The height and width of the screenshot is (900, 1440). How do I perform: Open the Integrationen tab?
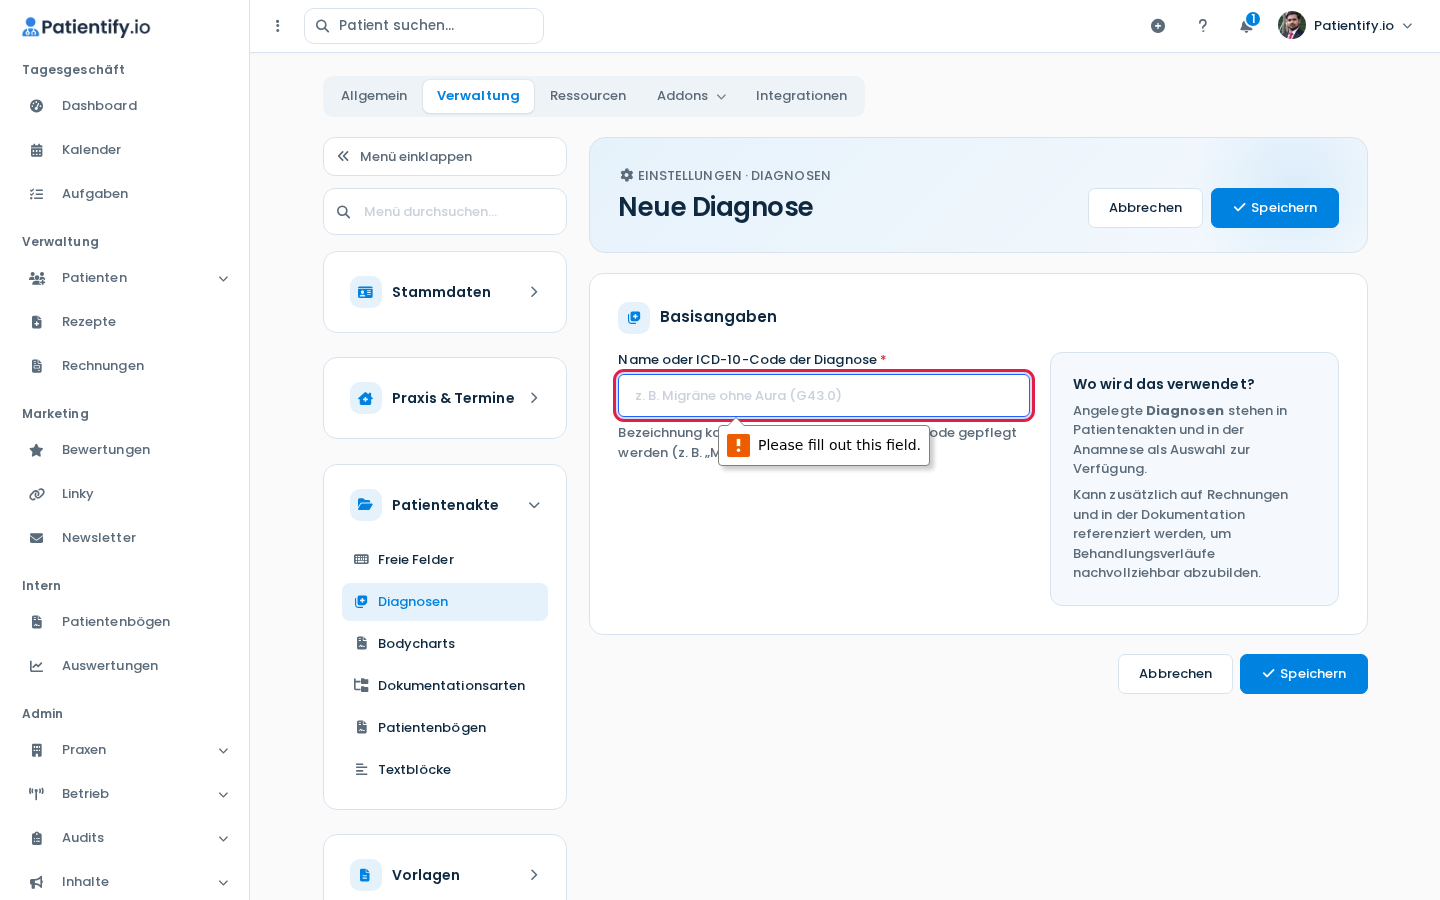pyautogui.click(x=801, y=96)
